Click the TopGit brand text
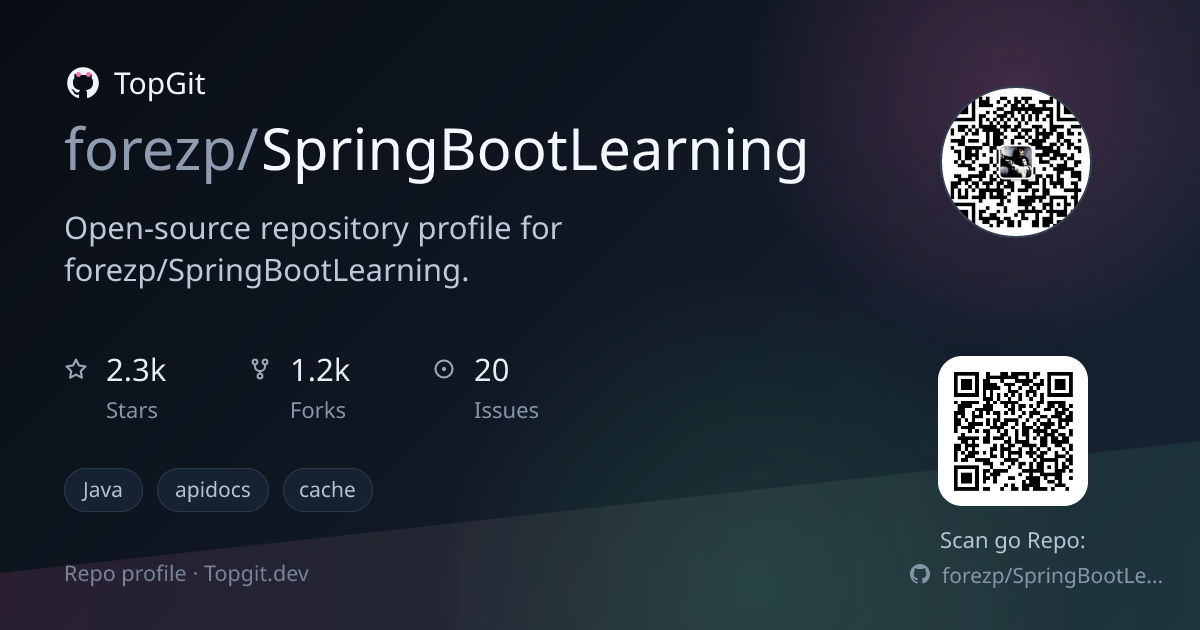1200x630 pixels. 160,84
